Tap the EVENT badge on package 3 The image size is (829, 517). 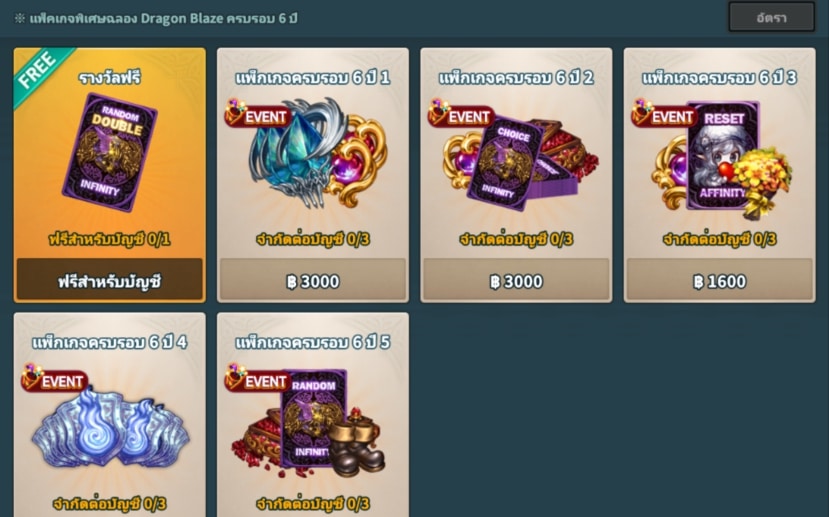(x=664, y=114)
